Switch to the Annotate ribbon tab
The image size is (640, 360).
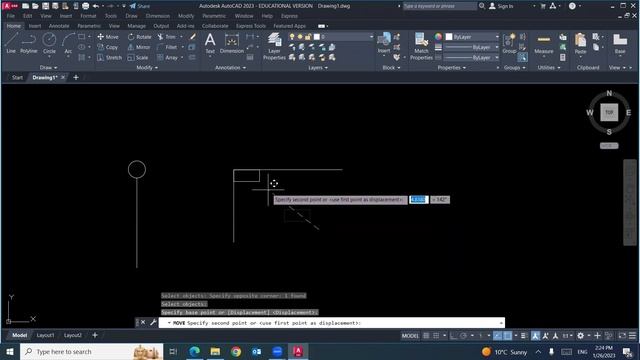click(x=59, y=26)
